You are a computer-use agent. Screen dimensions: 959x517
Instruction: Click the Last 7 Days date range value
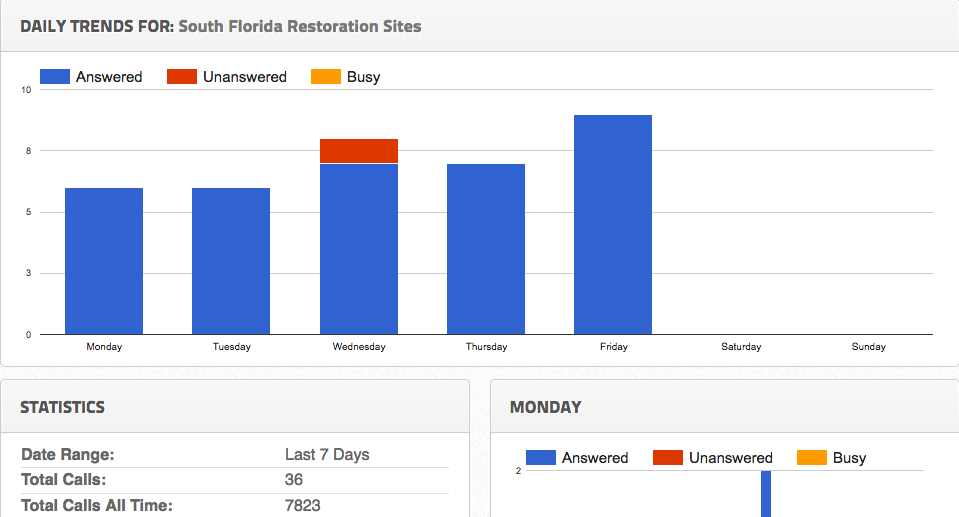pos(327,454)
